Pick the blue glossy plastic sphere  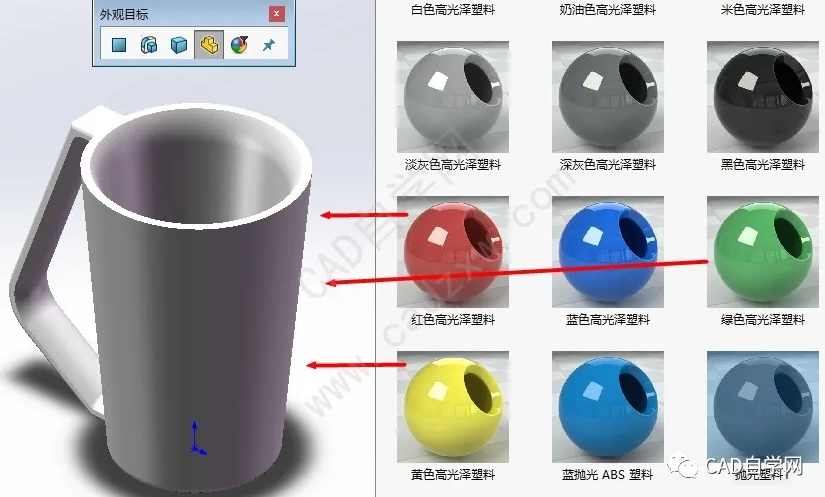[608, 252]
